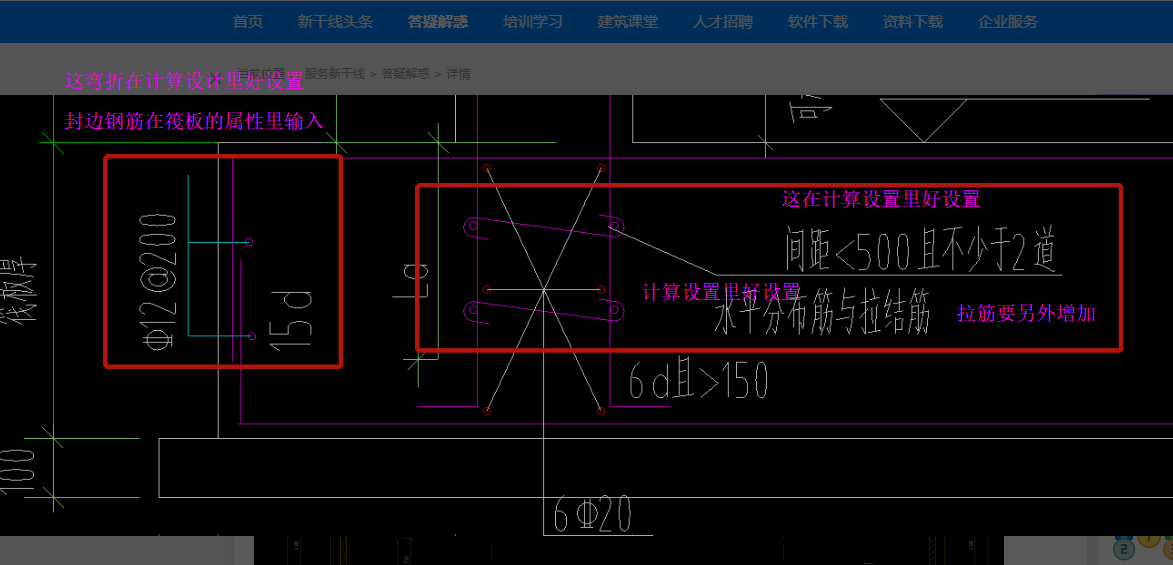This screenshot has height=565, width=1173.
Task: Go to 新干线头条 in the top navigation
Action: click(335, 22)
